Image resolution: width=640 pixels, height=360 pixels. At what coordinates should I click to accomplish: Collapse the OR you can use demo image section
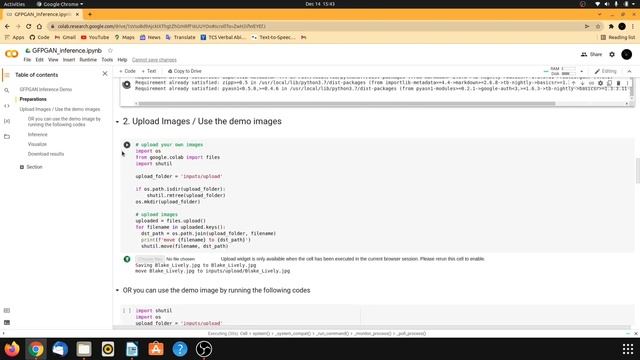click(x=117, y=290)
